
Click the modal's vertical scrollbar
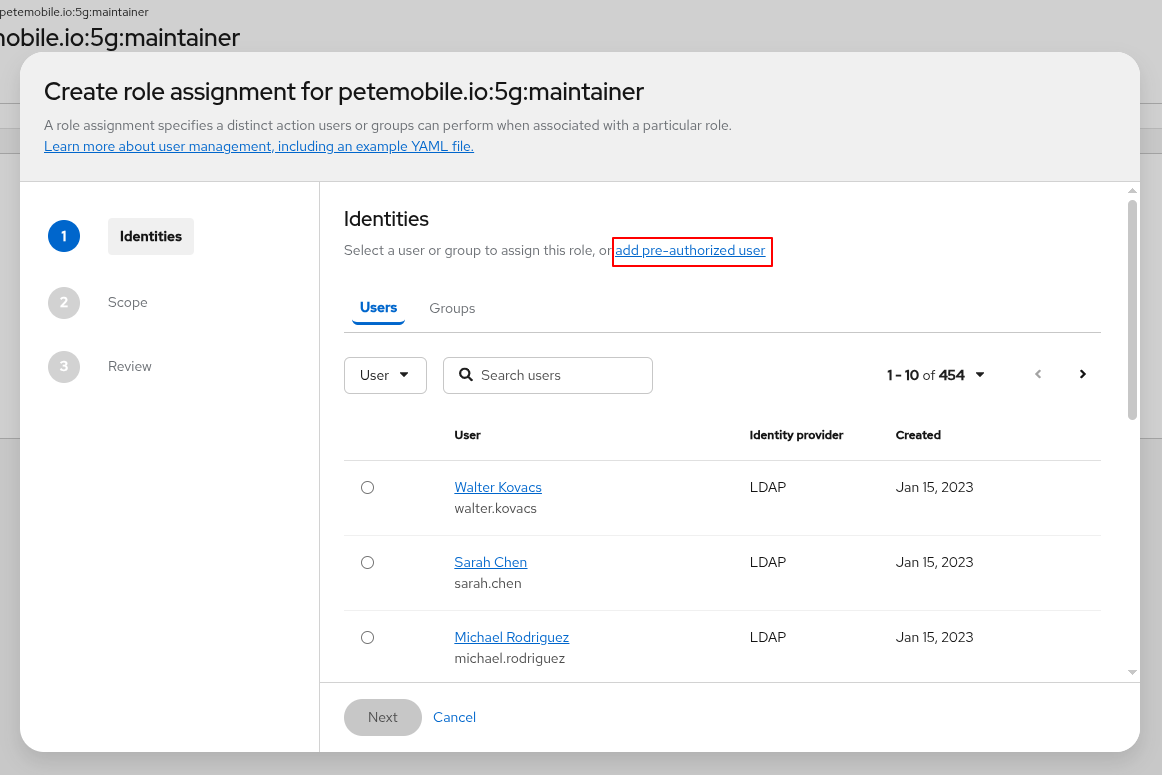coord(1132,310)
